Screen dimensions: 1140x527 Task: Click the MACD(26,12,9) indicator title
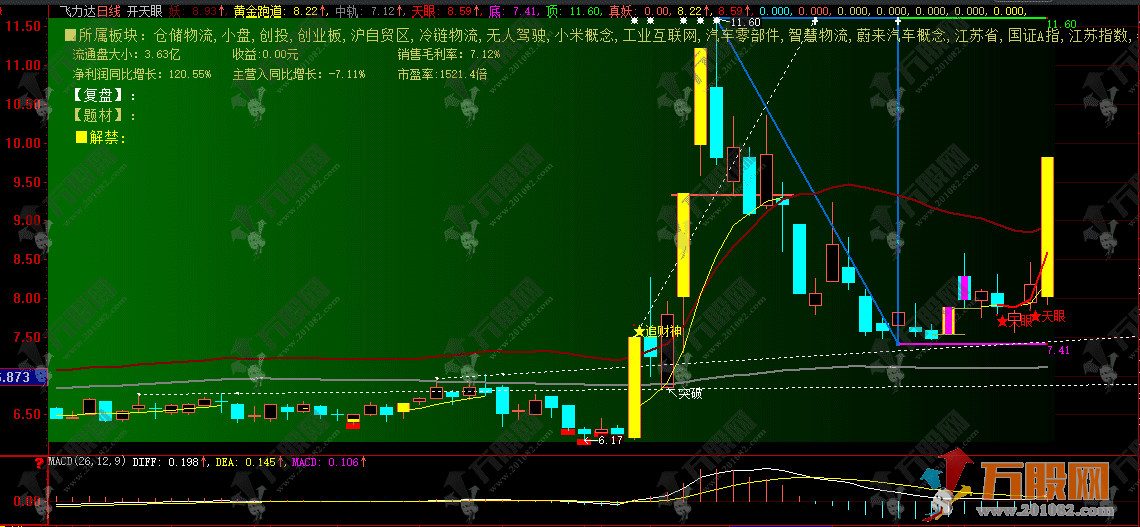[x=87, y=461]
